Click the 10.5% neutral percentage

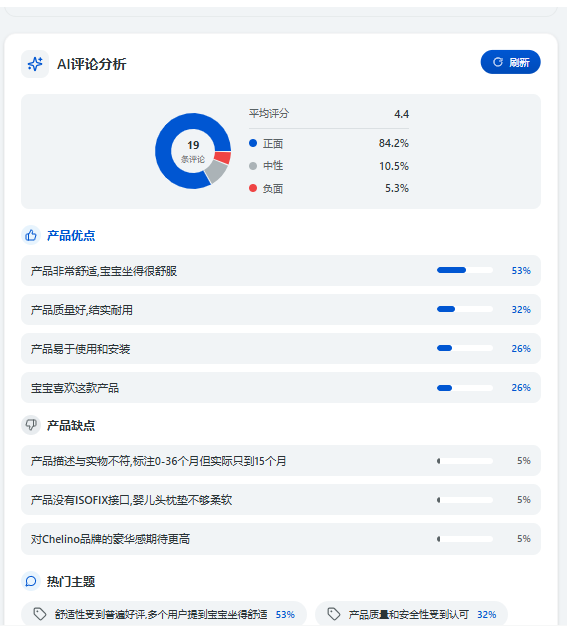[x=394, y=166]
